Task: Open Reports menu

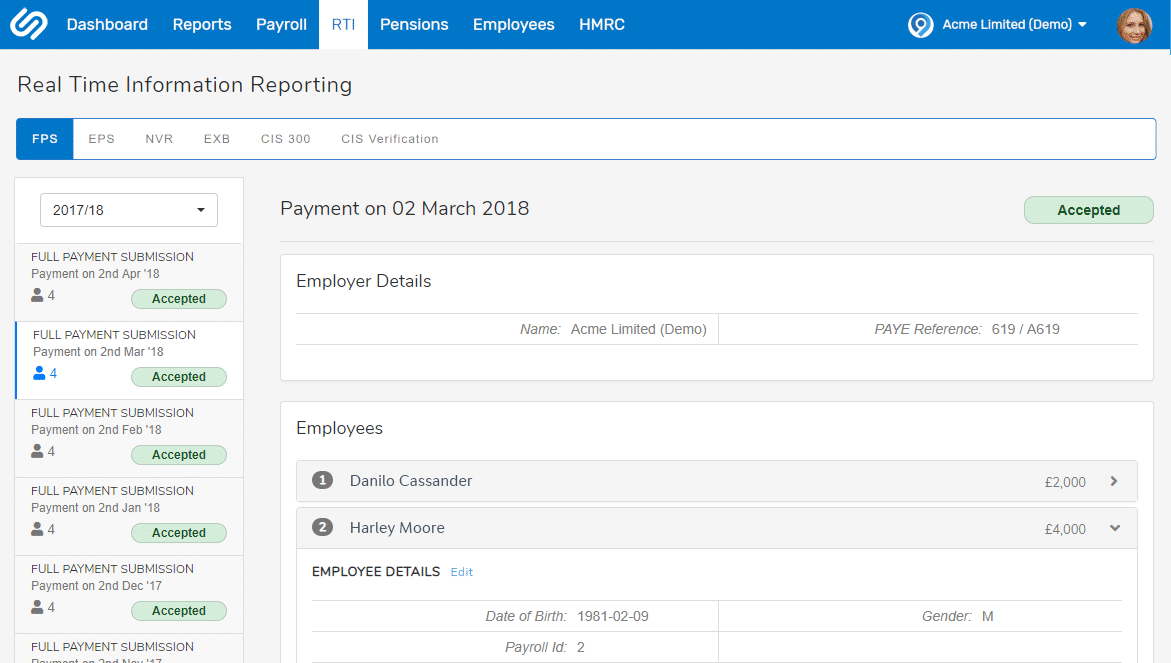Action: (x=202, y=25)
